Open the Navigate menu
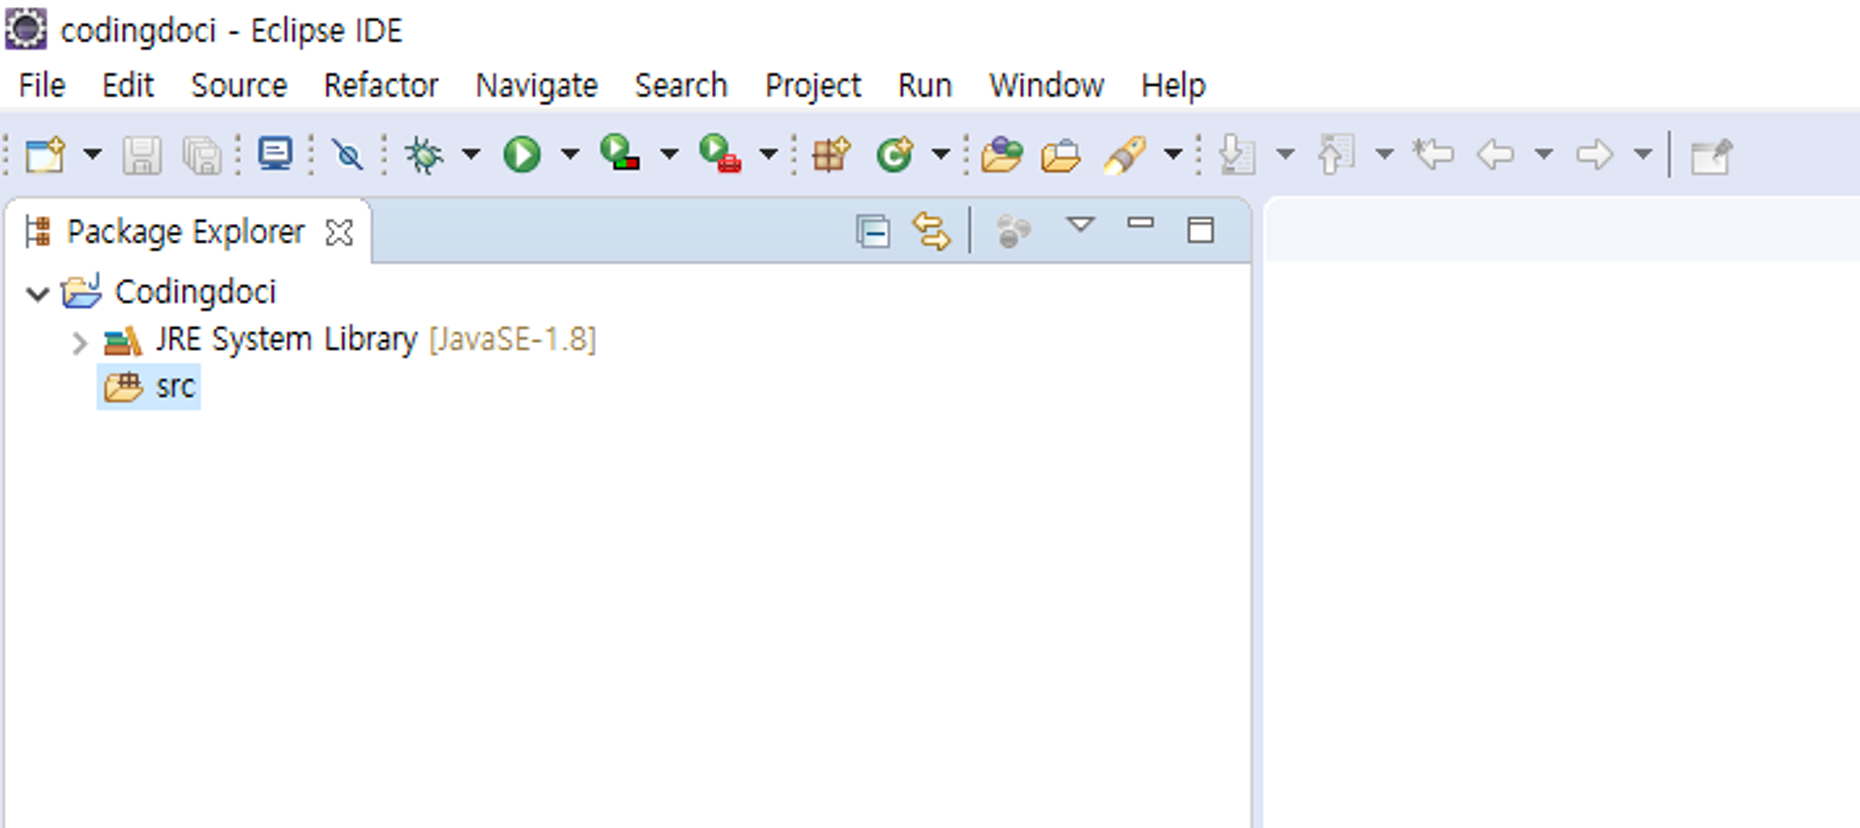This screenshot has width=1860, height=828. (537, 86)
